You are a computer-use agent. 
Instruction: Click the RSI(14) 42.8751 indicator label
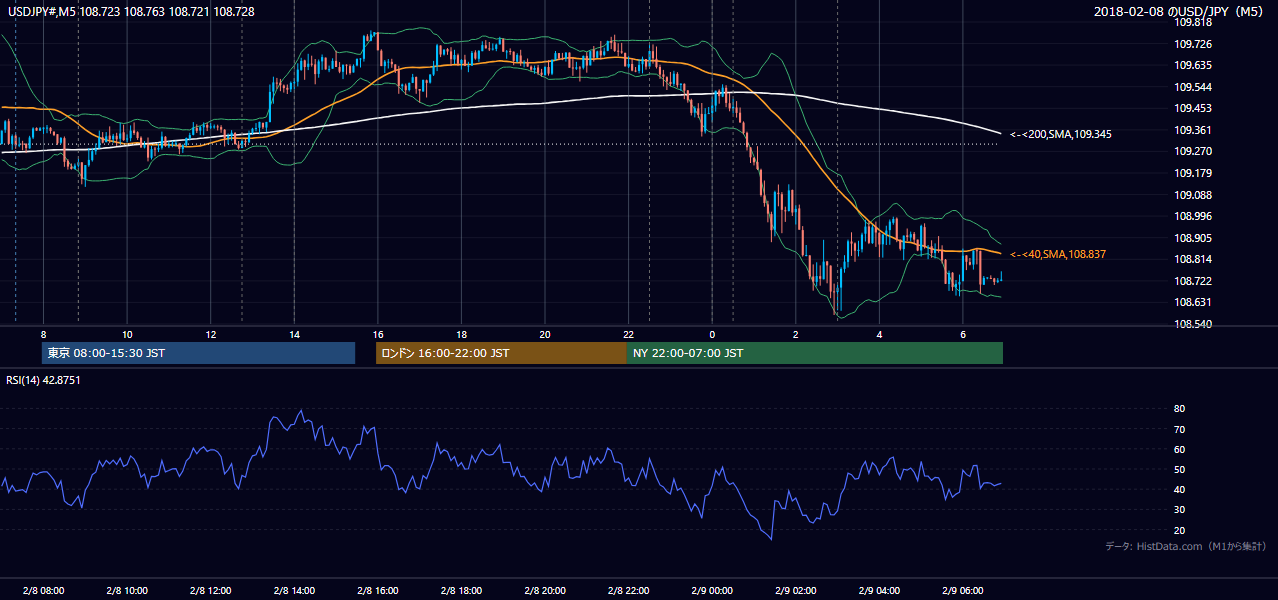43,380
